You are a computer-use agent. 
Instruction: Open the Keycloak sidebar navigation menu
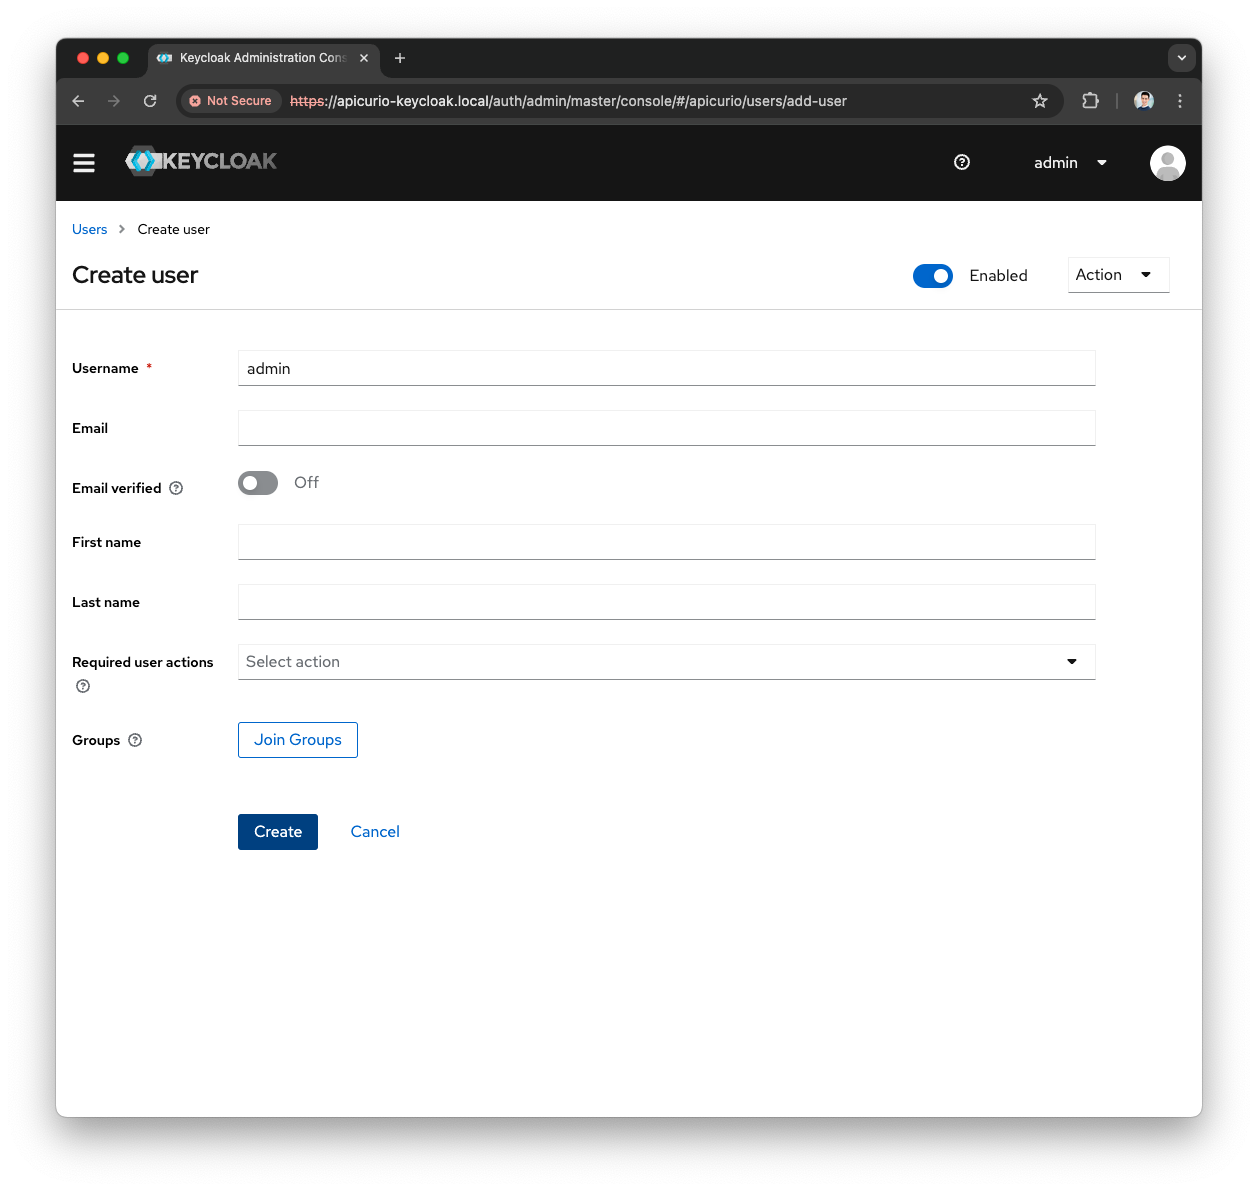point(84,162)
